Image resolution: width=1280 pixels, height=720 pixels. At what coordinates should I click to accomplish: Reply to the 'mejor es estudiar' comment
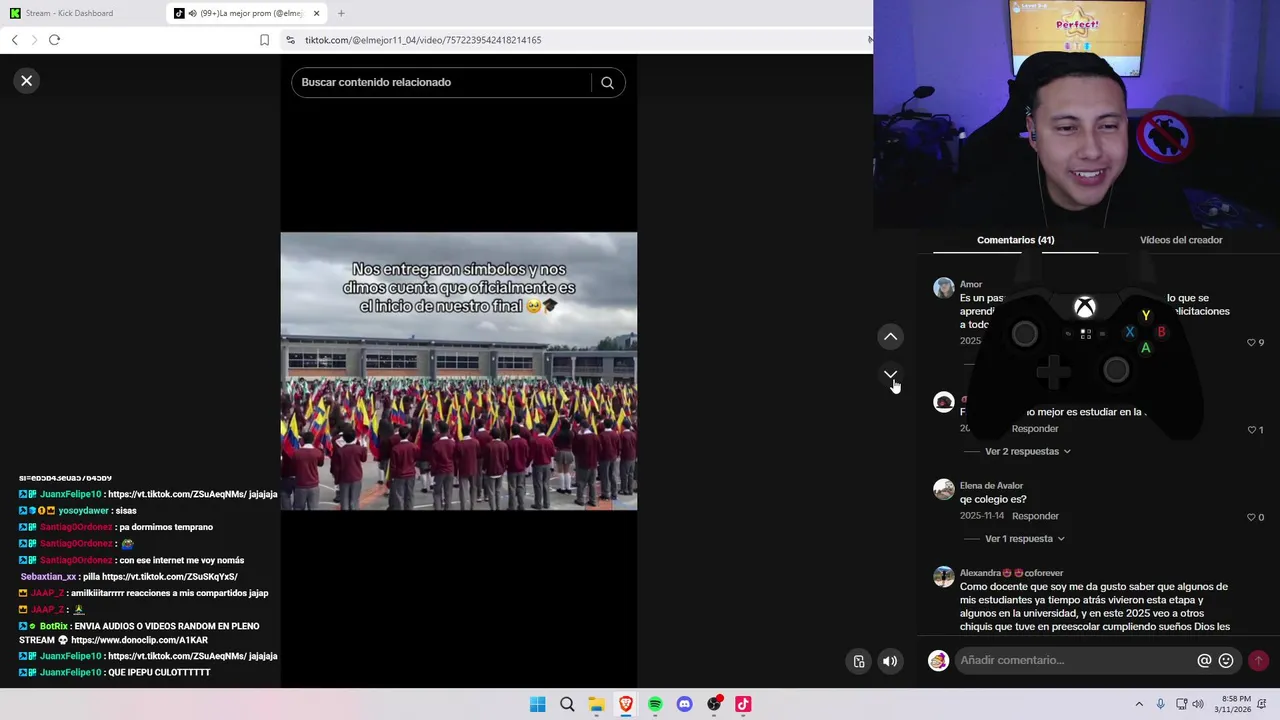click(1035, 428)
